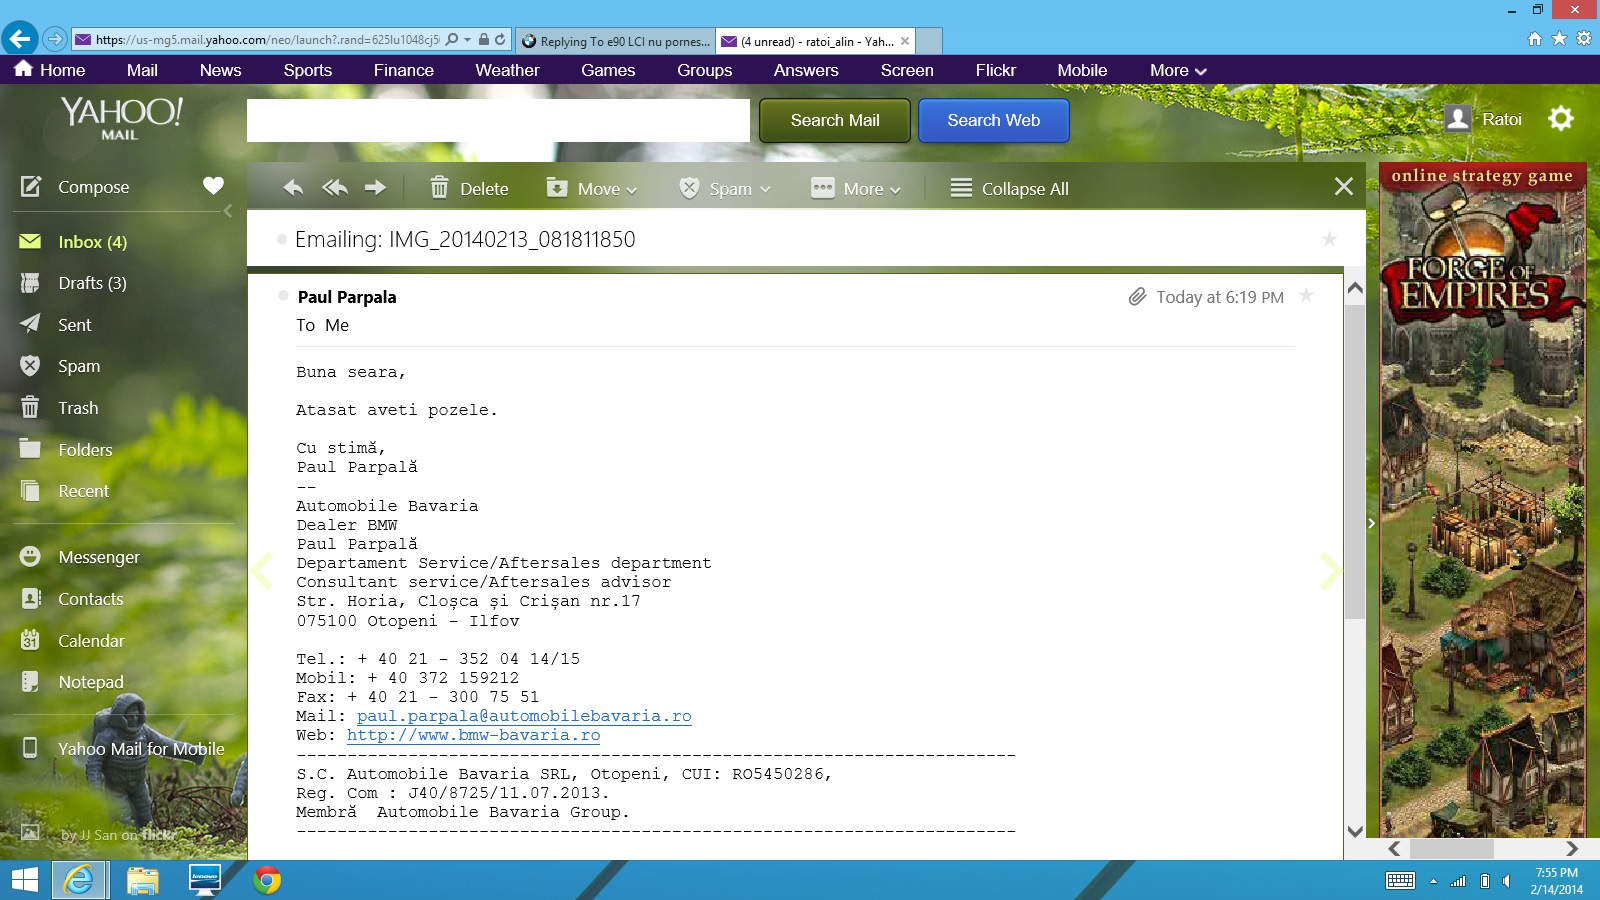
Task: Open Calendar in the sidebar
Action: (x=91, y=641)
